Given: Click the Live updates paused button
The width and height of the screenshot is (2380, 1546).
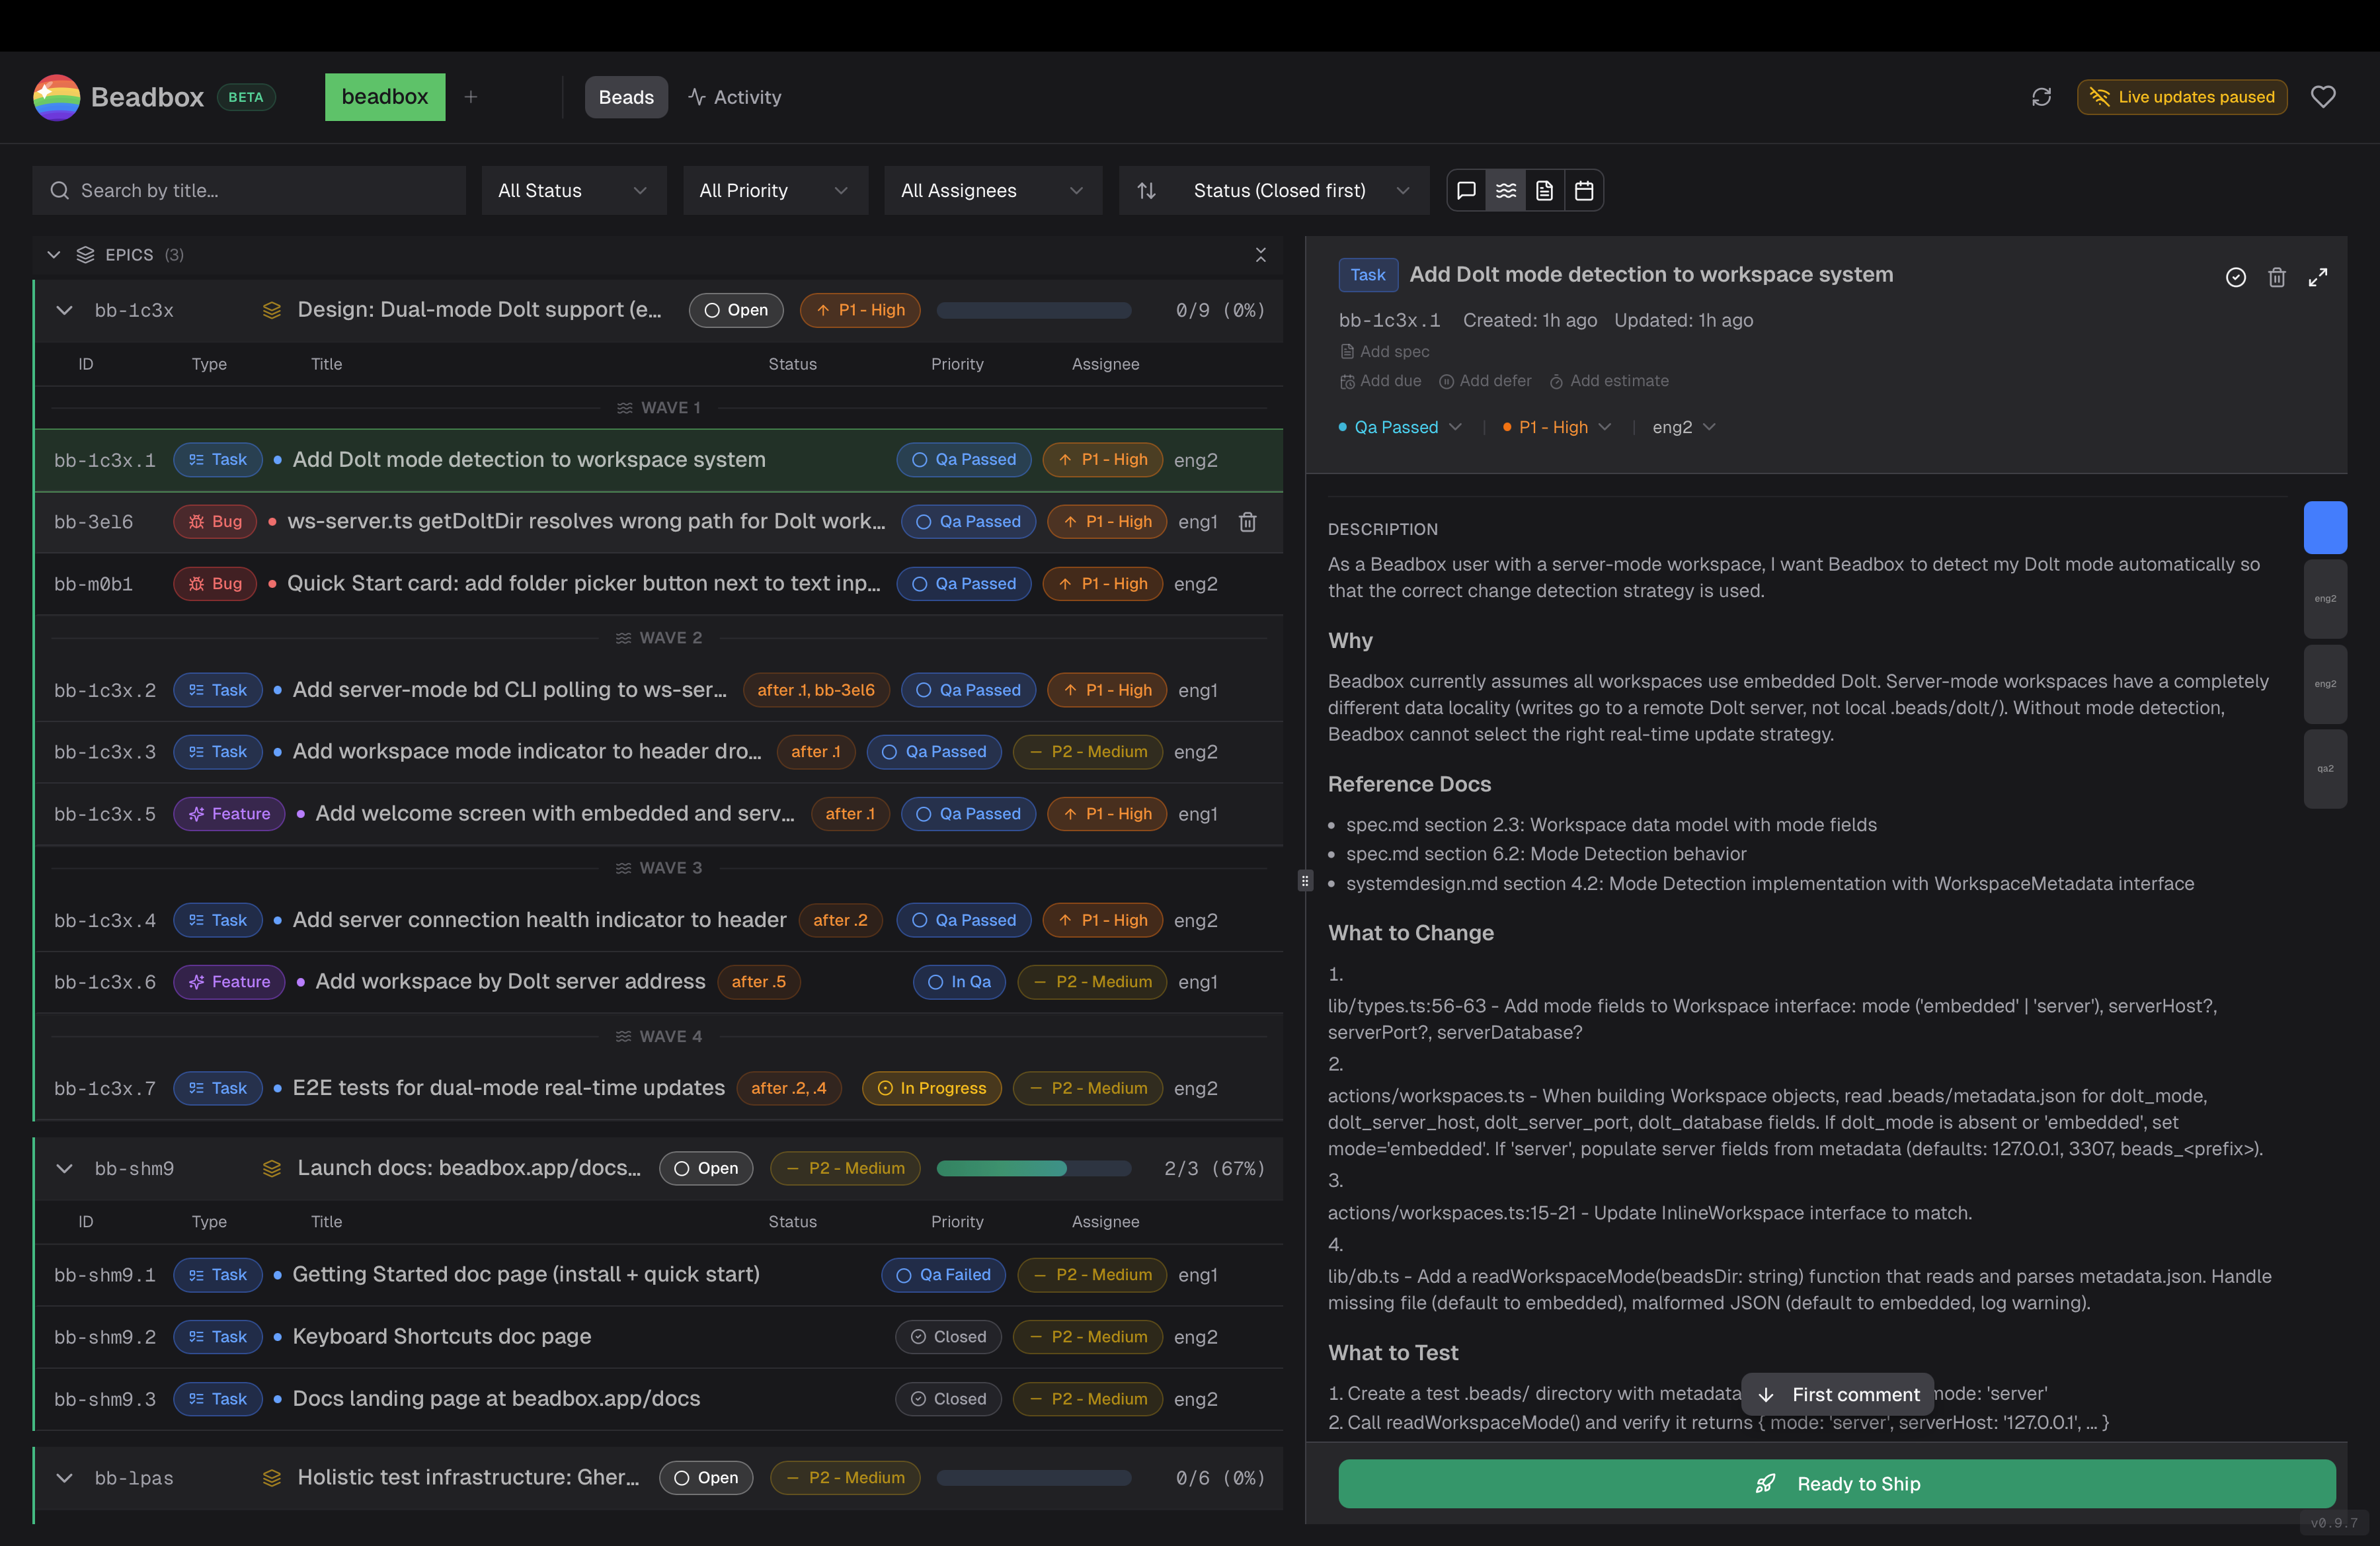Looking at the screenshot, I should click(x=2181, y=97).
